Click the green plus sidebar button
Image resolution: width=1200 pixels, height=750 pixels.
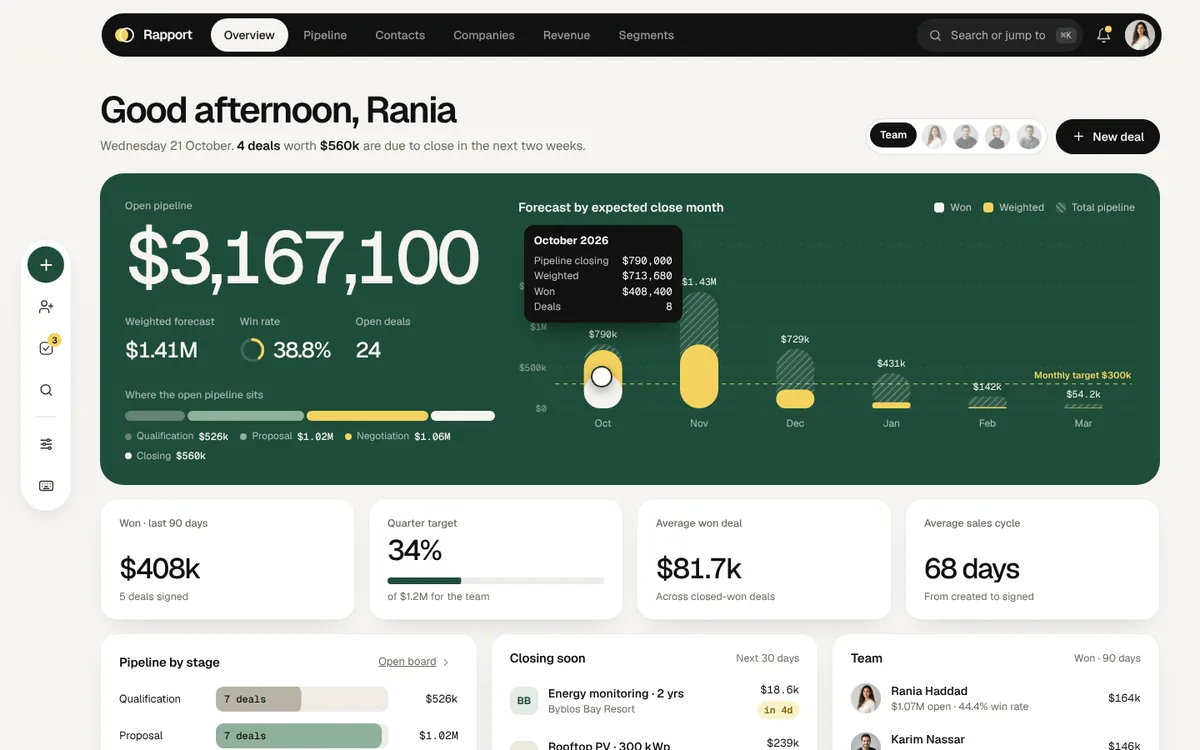coord(46,265)
